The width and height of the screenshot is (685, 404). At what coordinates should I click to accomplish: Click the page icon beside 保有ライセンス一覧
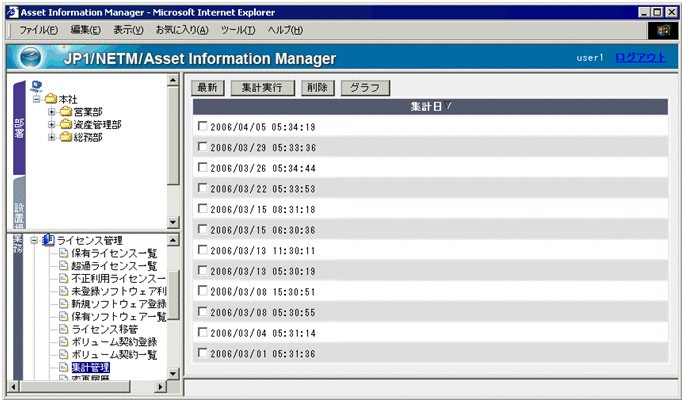pos(64,253)
